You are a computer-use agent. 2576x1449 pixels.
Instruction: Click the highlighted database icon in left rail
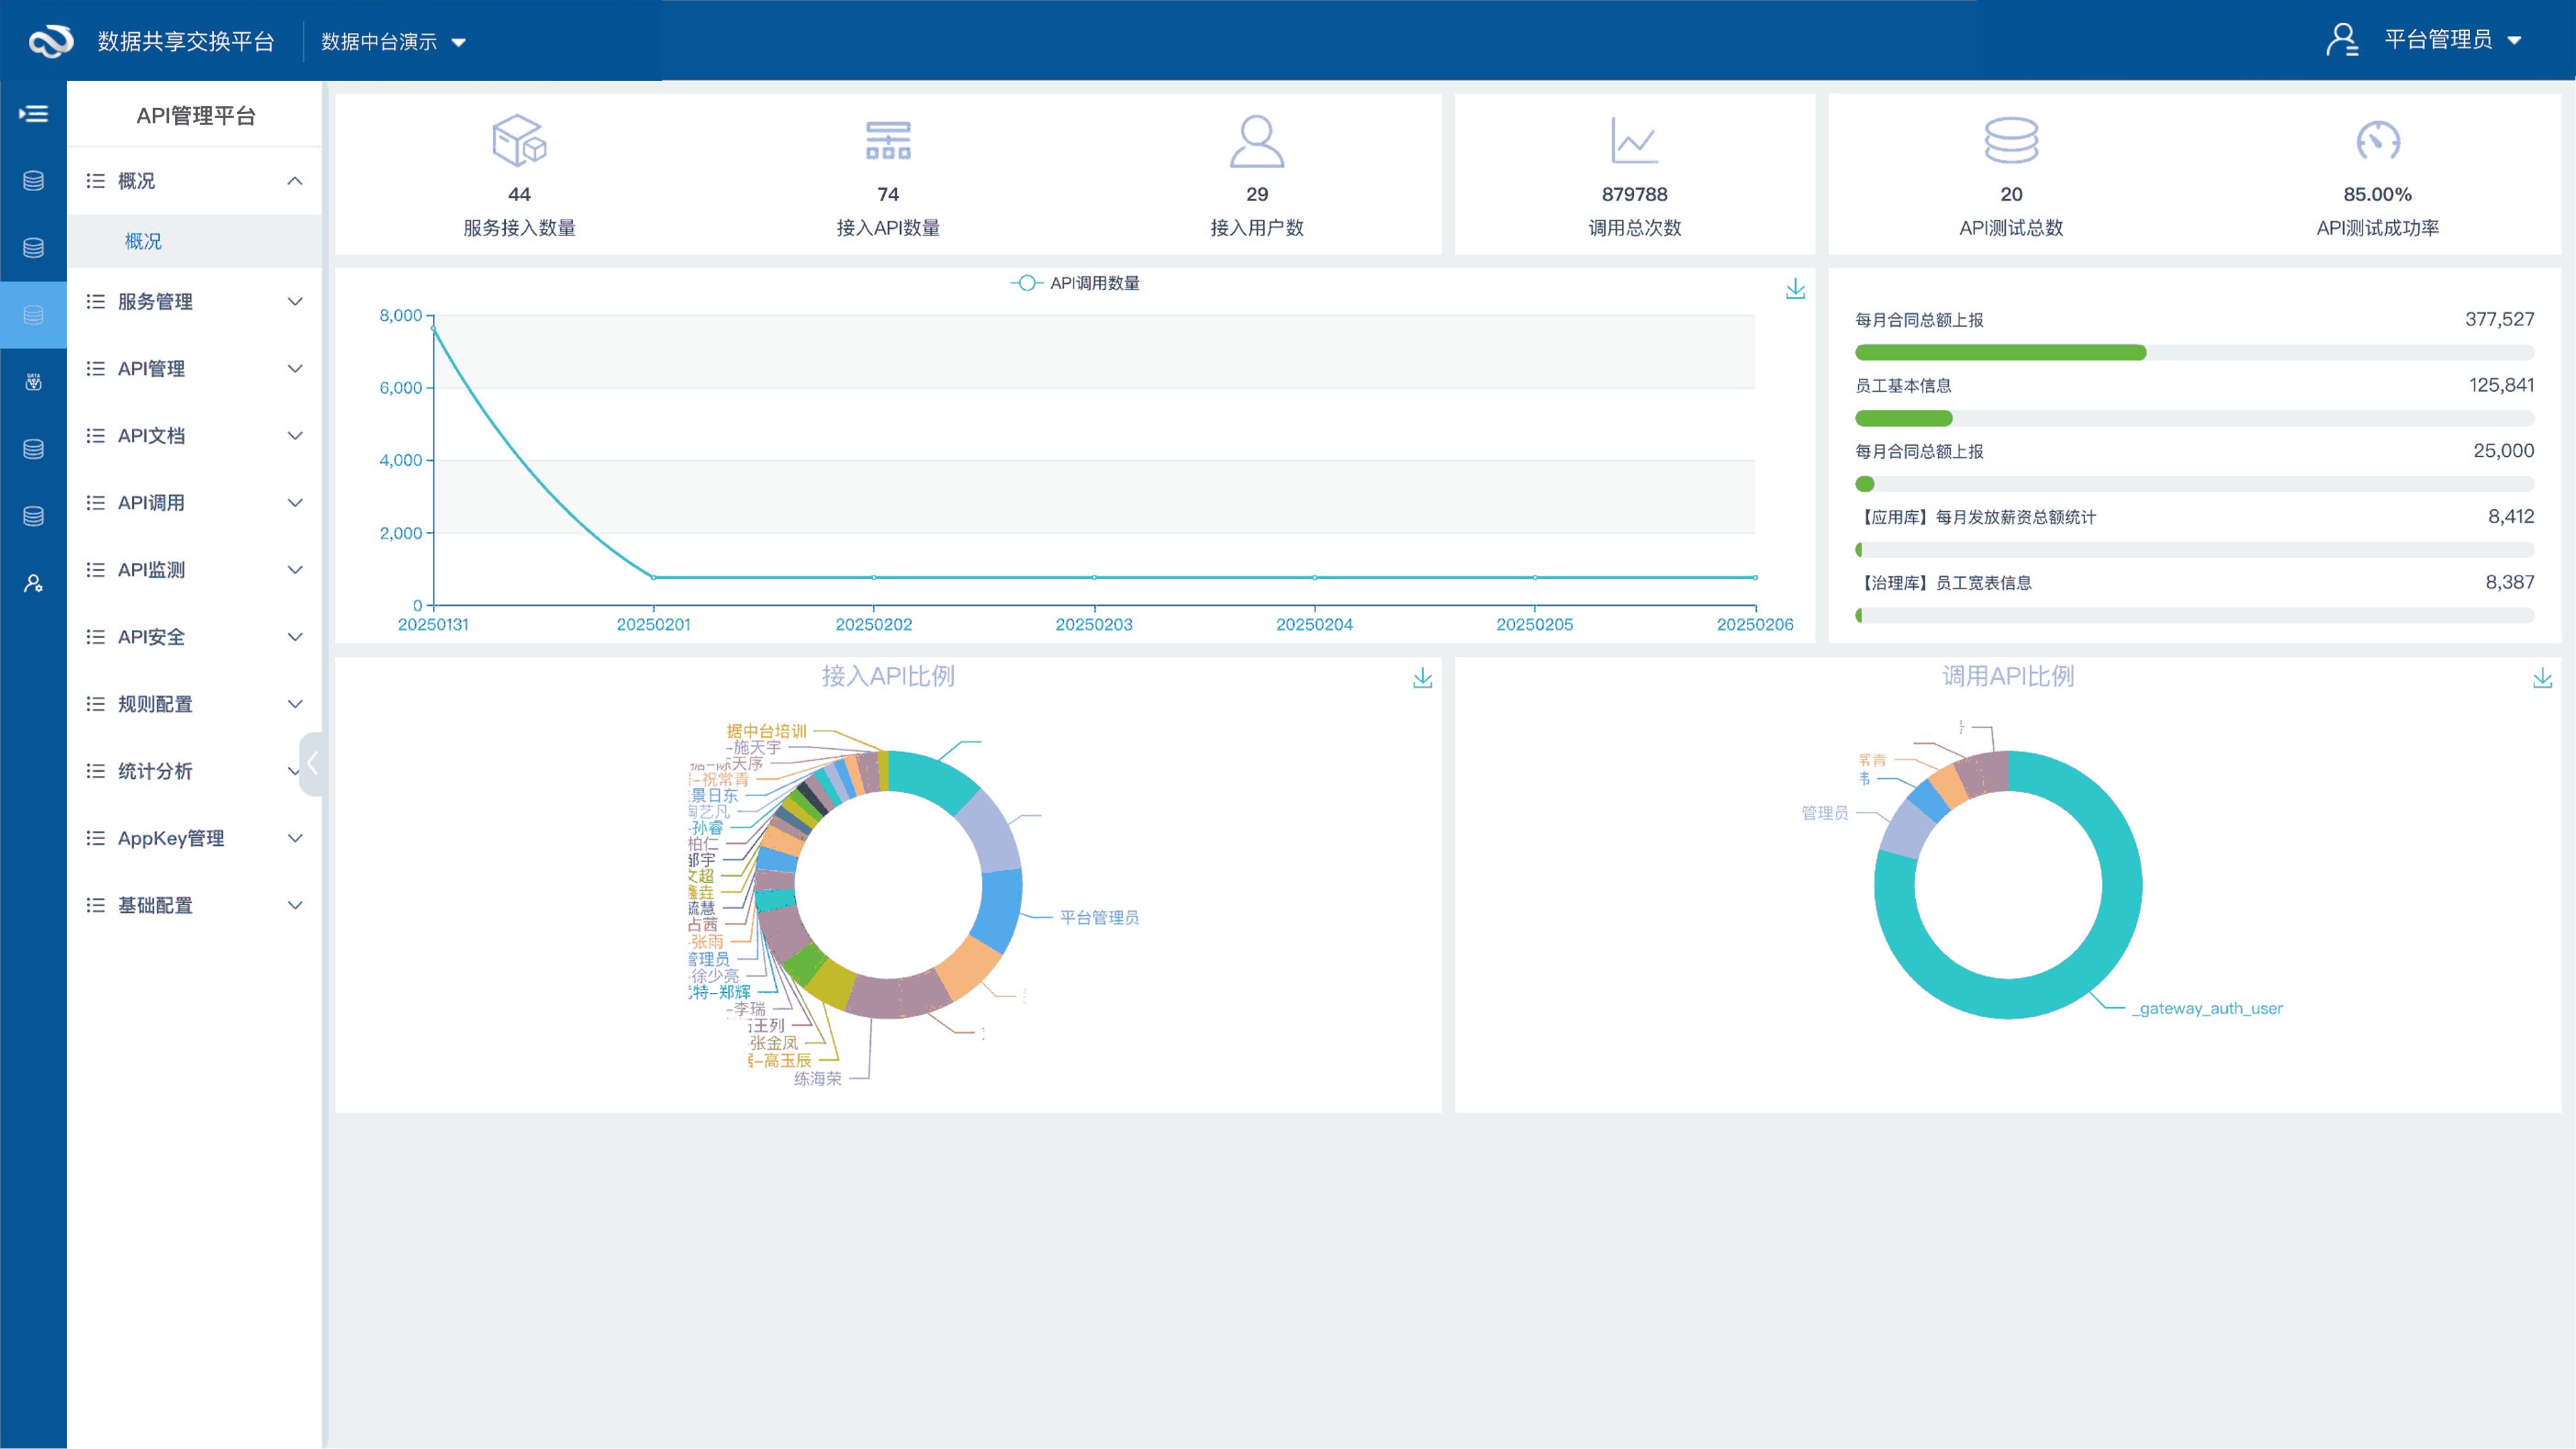tap(33, 315)
